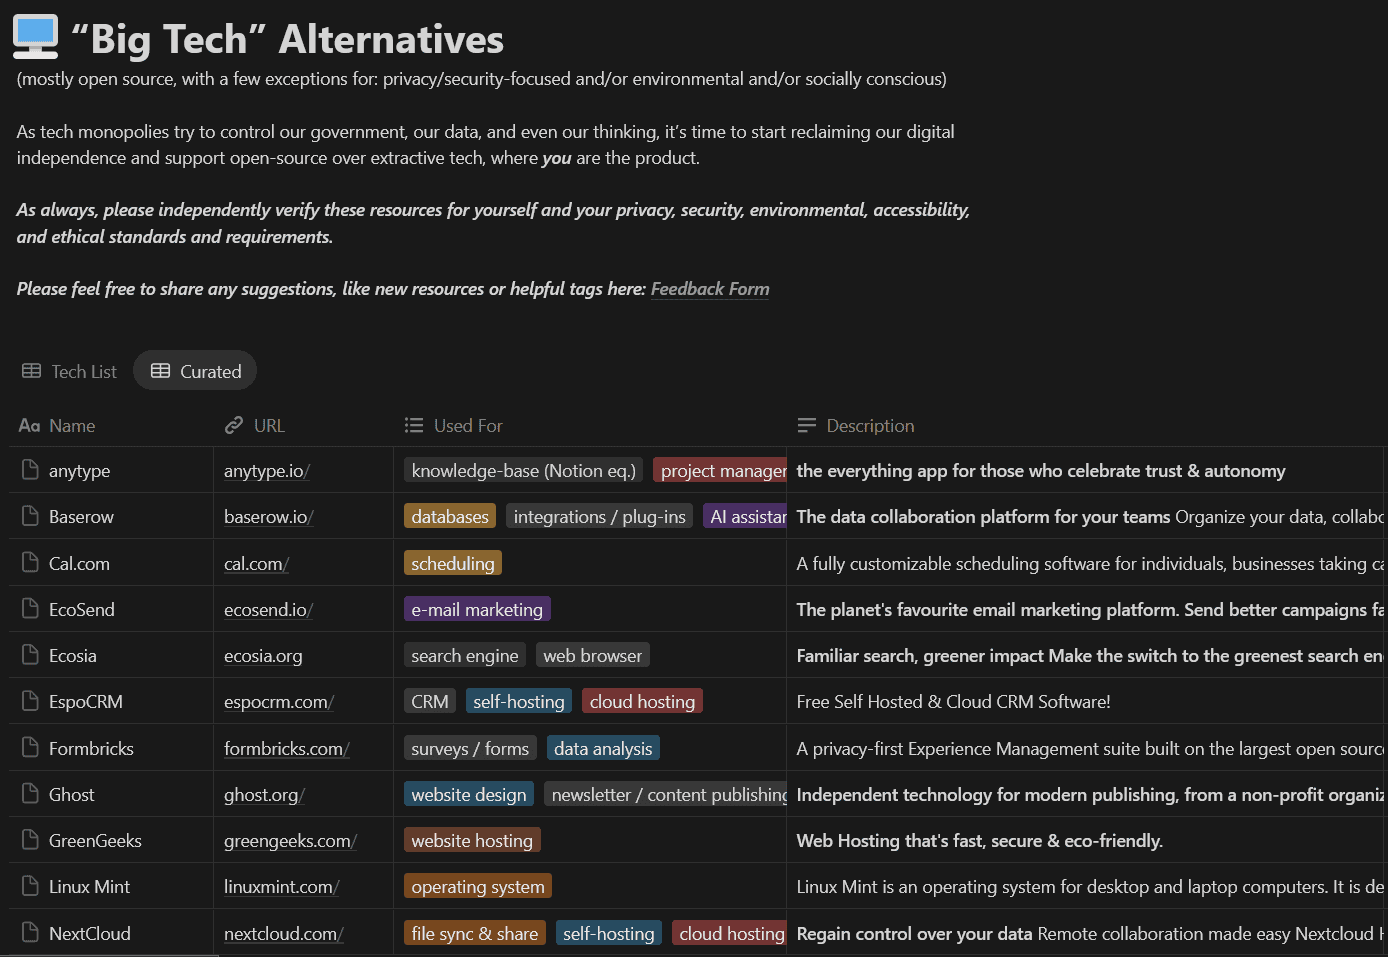Click the page icon next to anytype
The width and height of the screenshot is (1388, 957).
point(27,469)
